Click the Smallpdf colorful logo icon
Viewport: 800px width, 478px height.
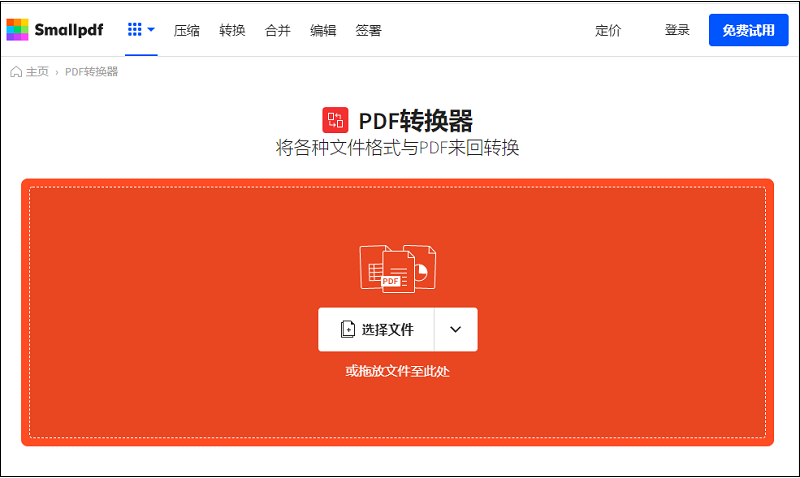pyautogui.click(x=17, y=30)
